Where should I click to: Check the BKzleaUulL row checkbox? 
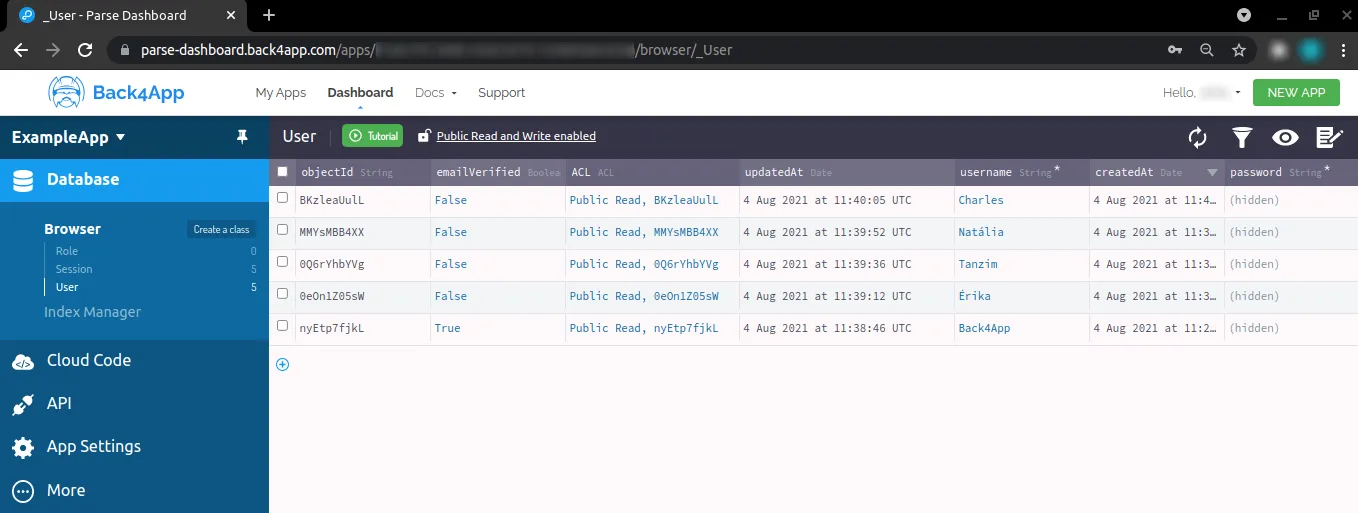coord(282,198)
